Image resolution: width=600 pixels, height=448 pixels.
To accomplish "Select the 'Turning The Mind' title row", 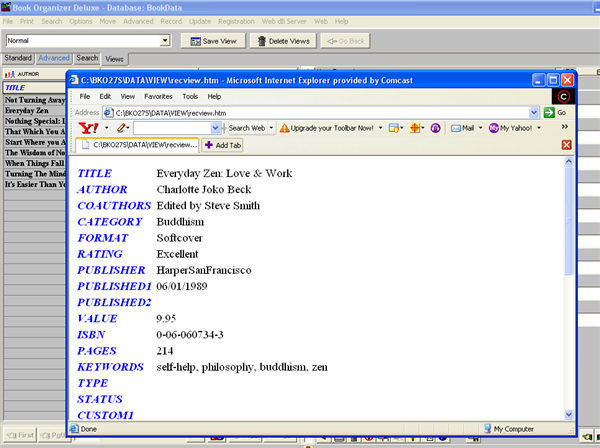I will [34, 174].
